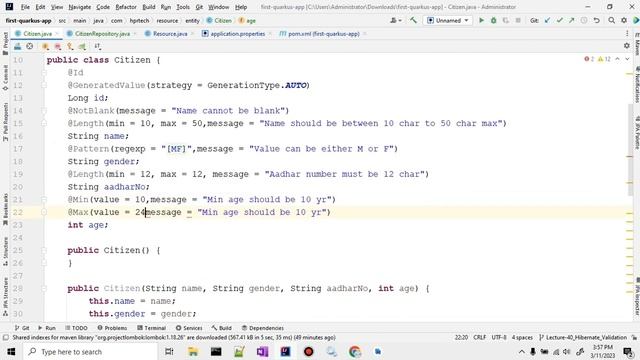640x360 pixels.
Task: Click the green Run button in toolbar
Action: (x=481, y=20)
